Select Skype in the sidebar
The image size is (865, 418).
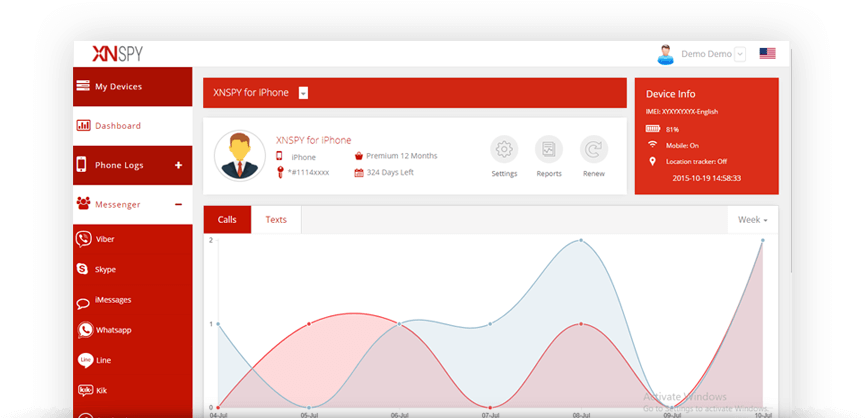pos(105,270)
